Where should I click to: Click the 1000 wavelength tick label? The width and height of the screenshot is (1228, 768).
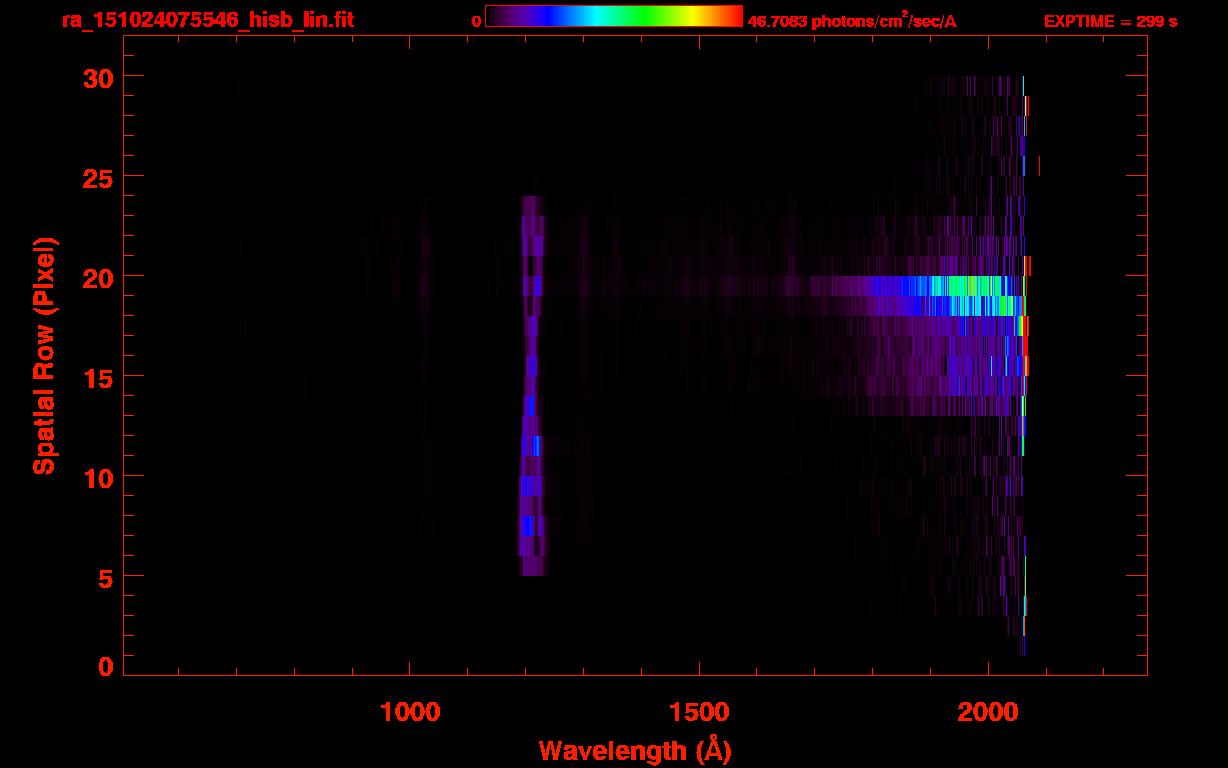pyautogui.click(x=410, y=712)
